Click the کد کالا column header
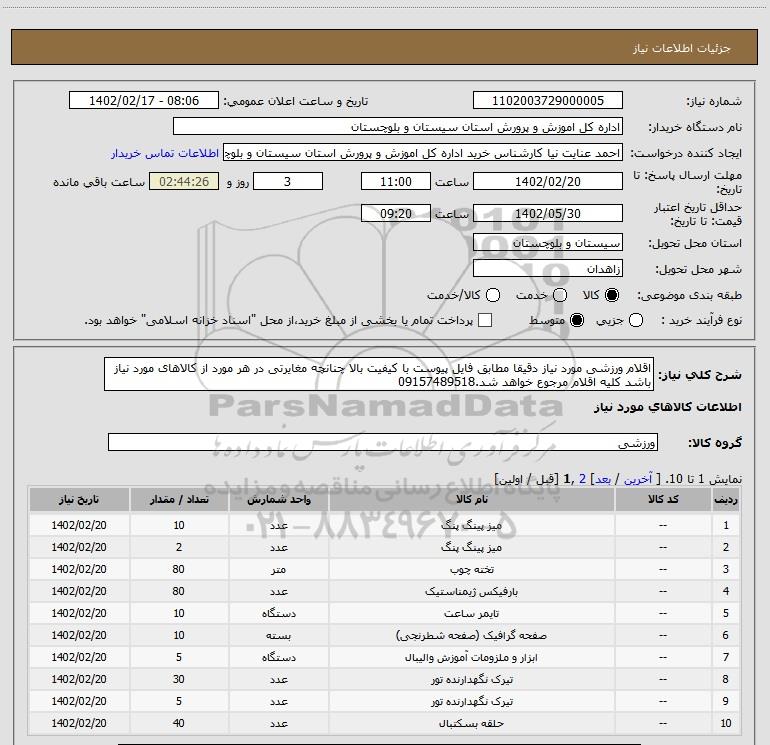770x745 pixels. click(x=663, y=499)
